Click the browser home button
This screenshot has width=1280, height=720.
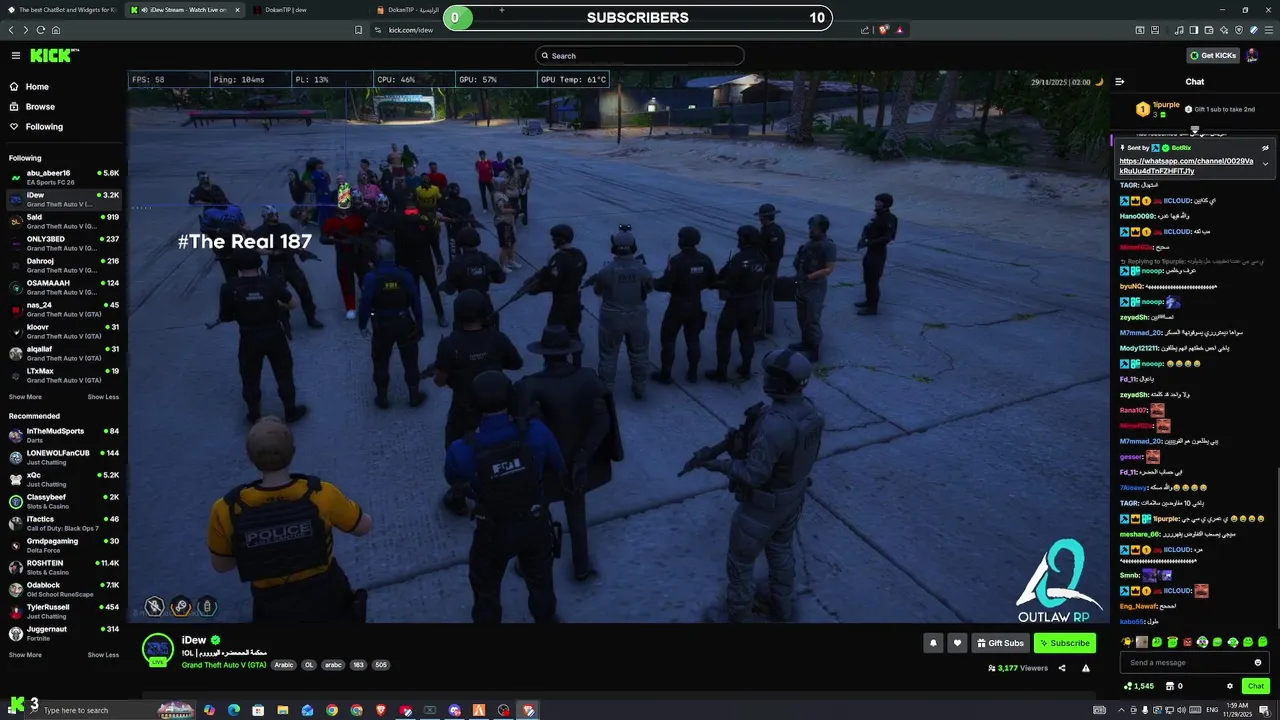coord(55,30)
